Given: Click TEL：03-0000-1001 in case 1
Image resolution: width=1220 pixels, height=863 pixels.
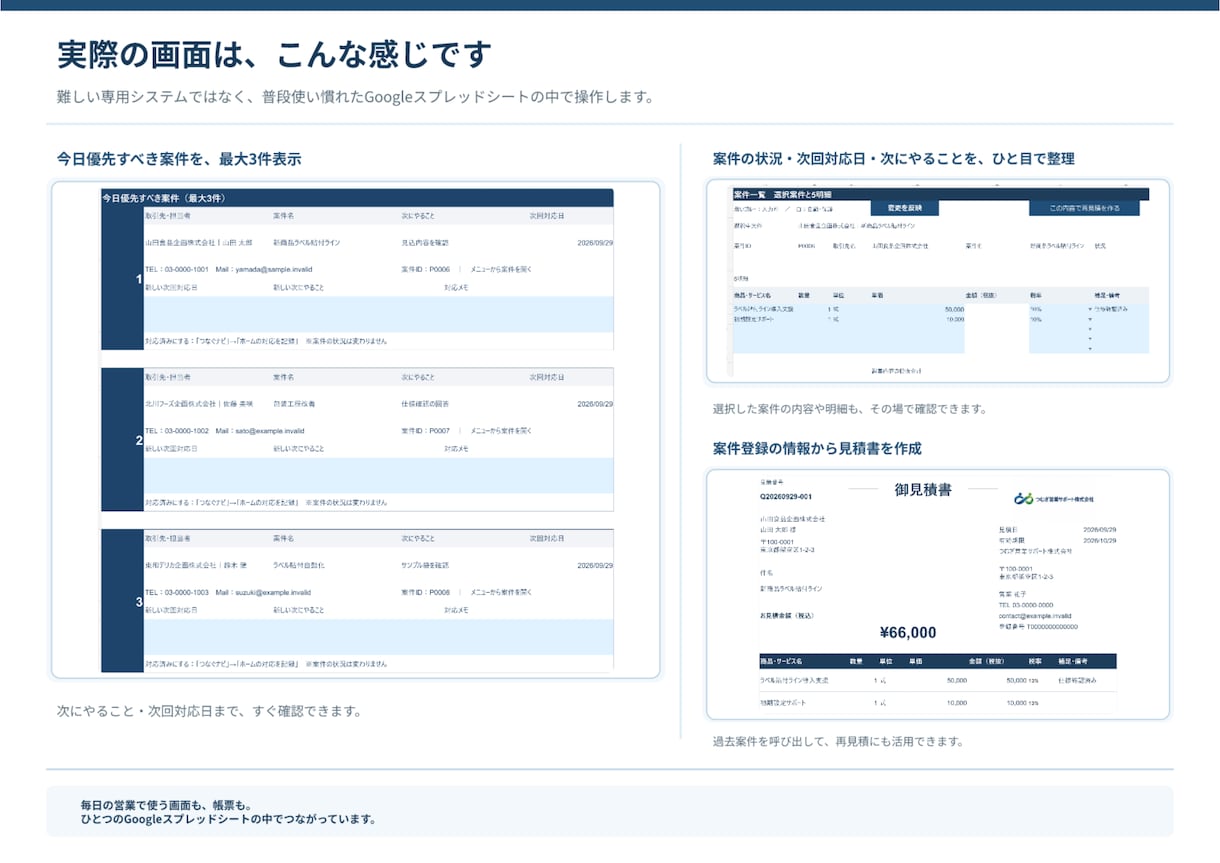Looking at the screenshot, I should (177, 269).
